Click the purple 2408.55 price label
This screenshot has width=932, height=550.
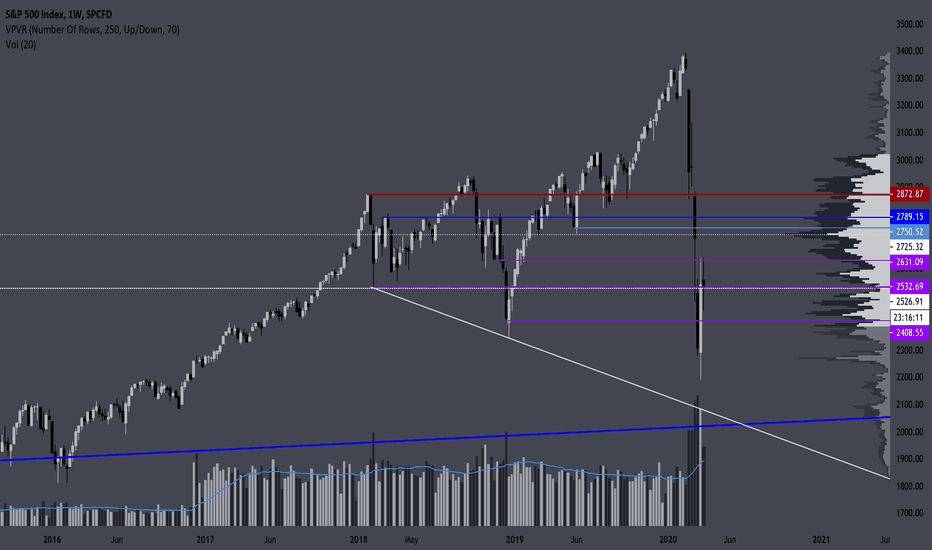click(x=909, y=332)
